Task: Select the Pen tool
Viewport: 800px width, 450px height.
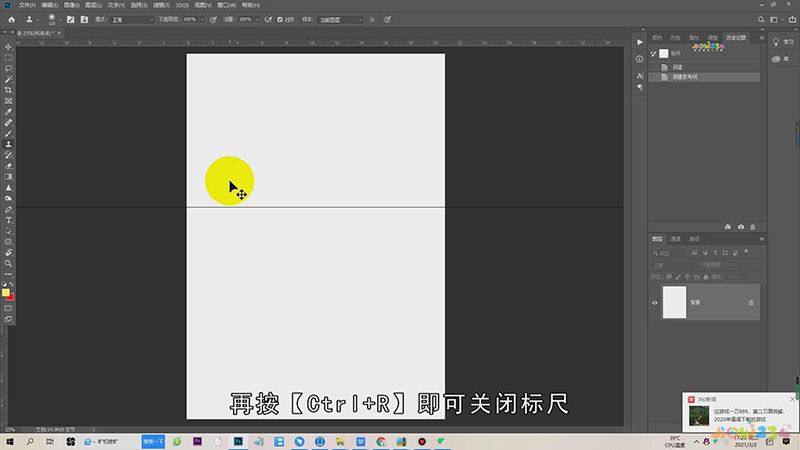Action: pos(8,209)
